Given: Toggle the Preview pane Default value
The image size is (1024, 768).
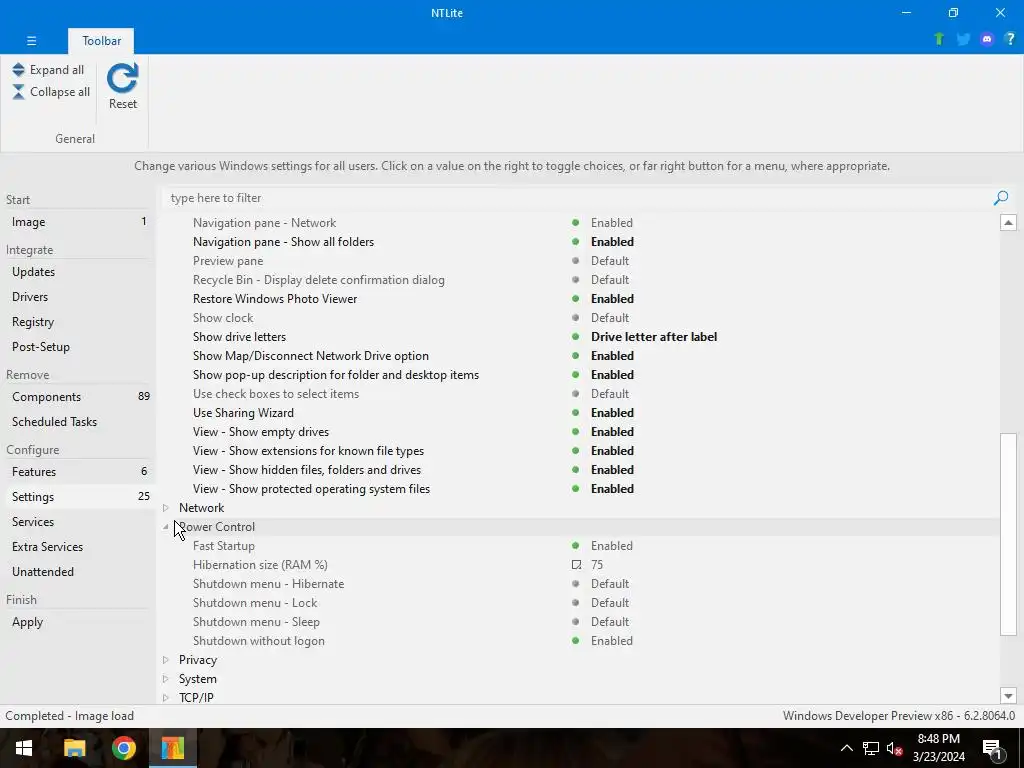Looking at the screenshot, I should [x=610, y=261].
